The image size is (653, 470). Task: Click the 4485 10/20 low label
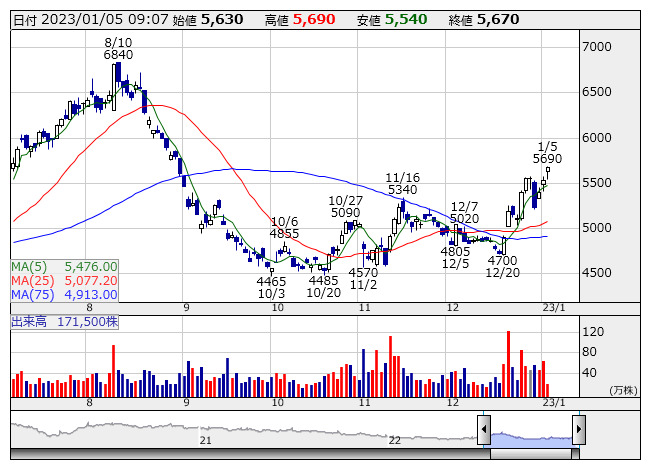tap(324, 287)
